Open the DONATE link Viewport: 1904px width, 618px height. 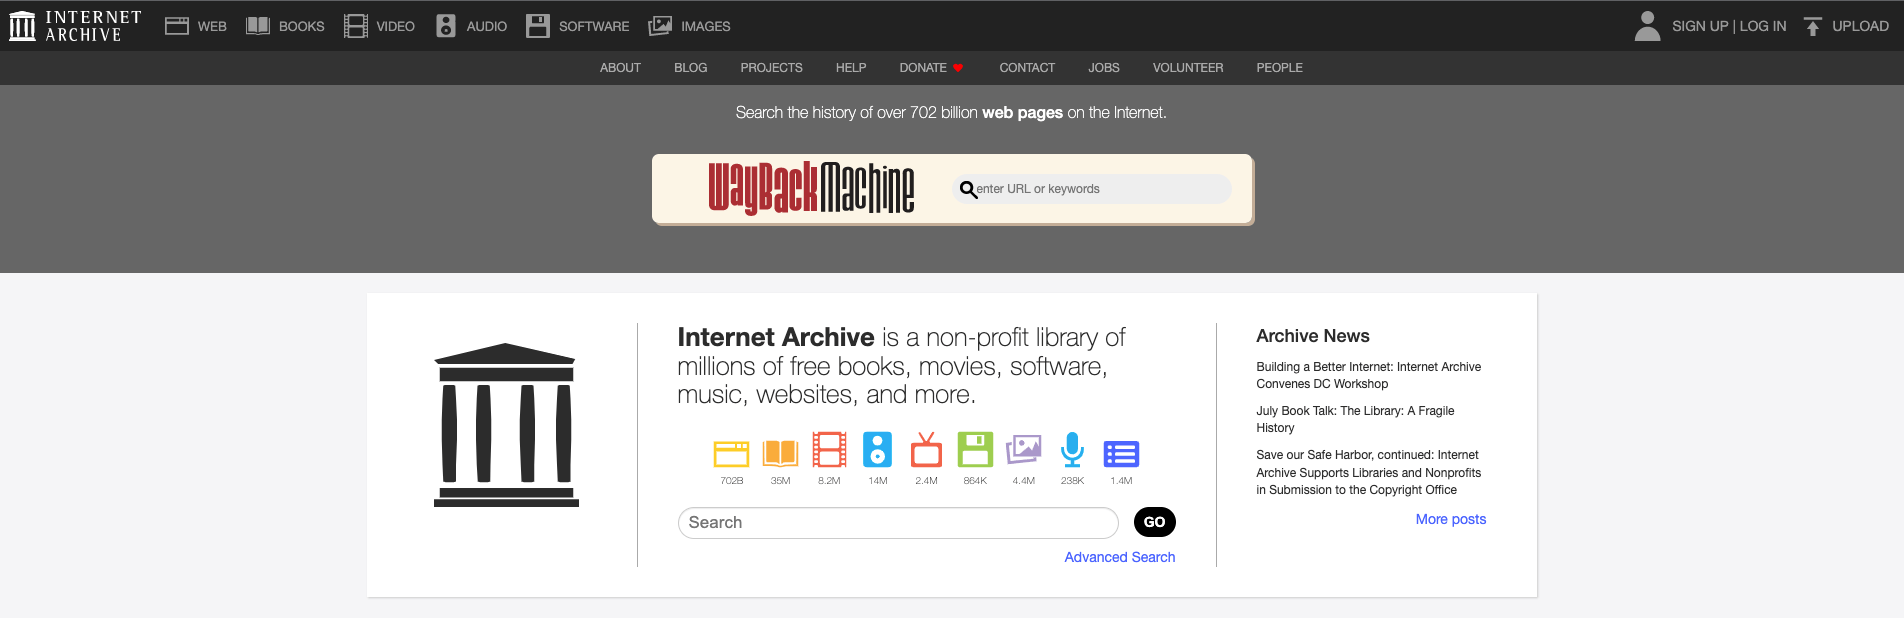coord(923,68)
